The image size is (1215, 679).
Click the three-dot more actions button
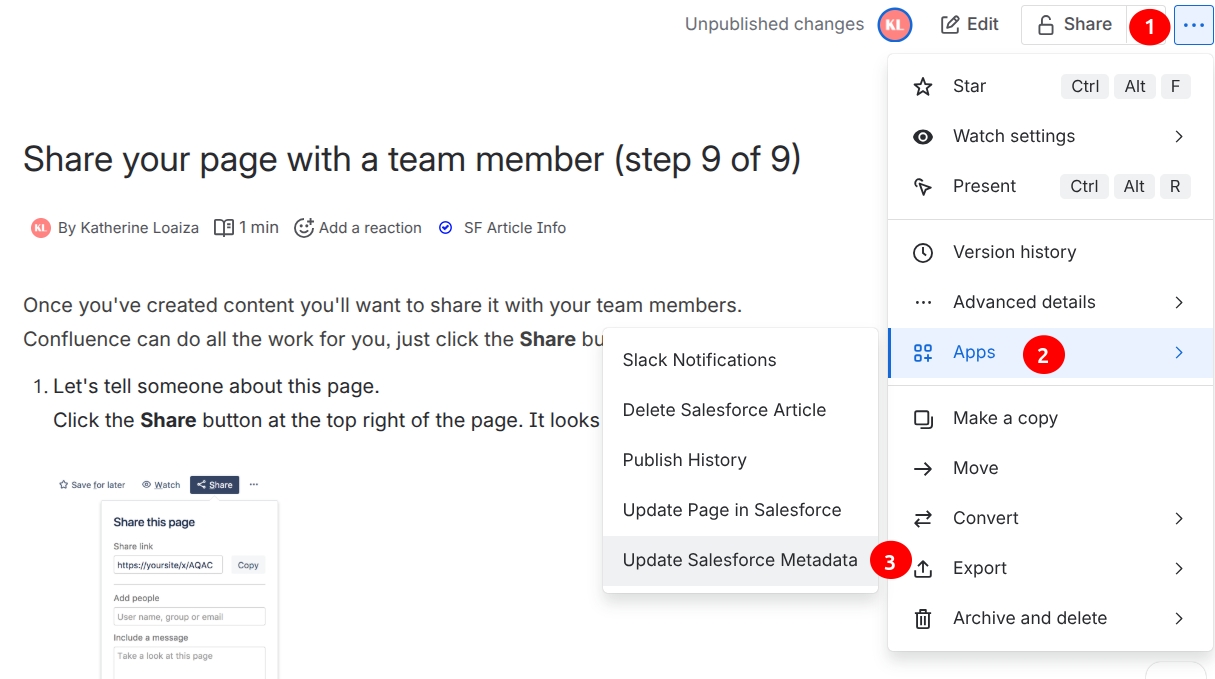coord(1194,25)
